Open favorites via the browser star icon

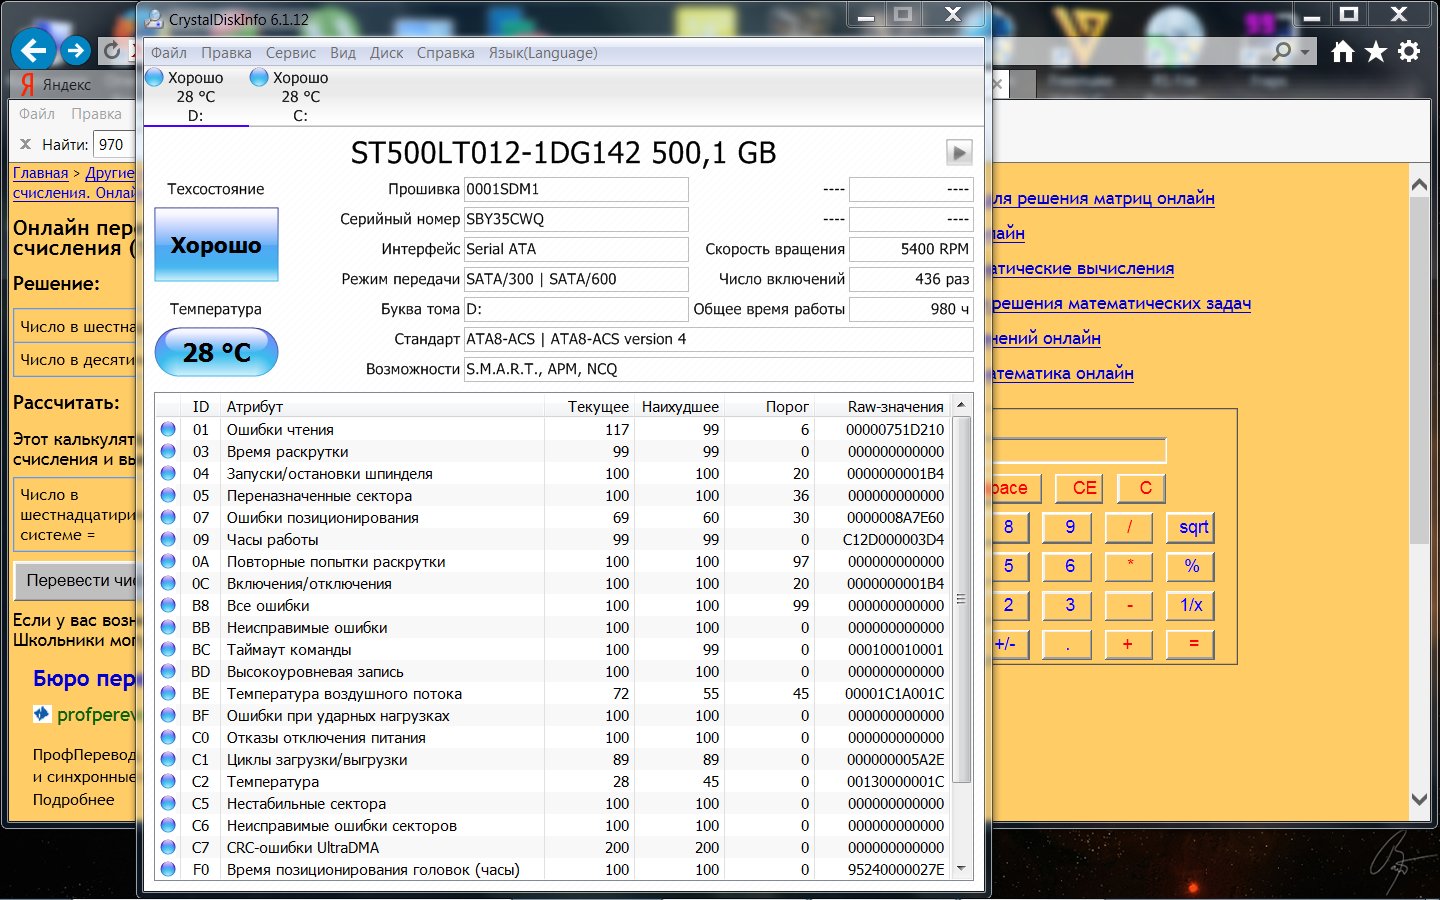click(1376, 52)
